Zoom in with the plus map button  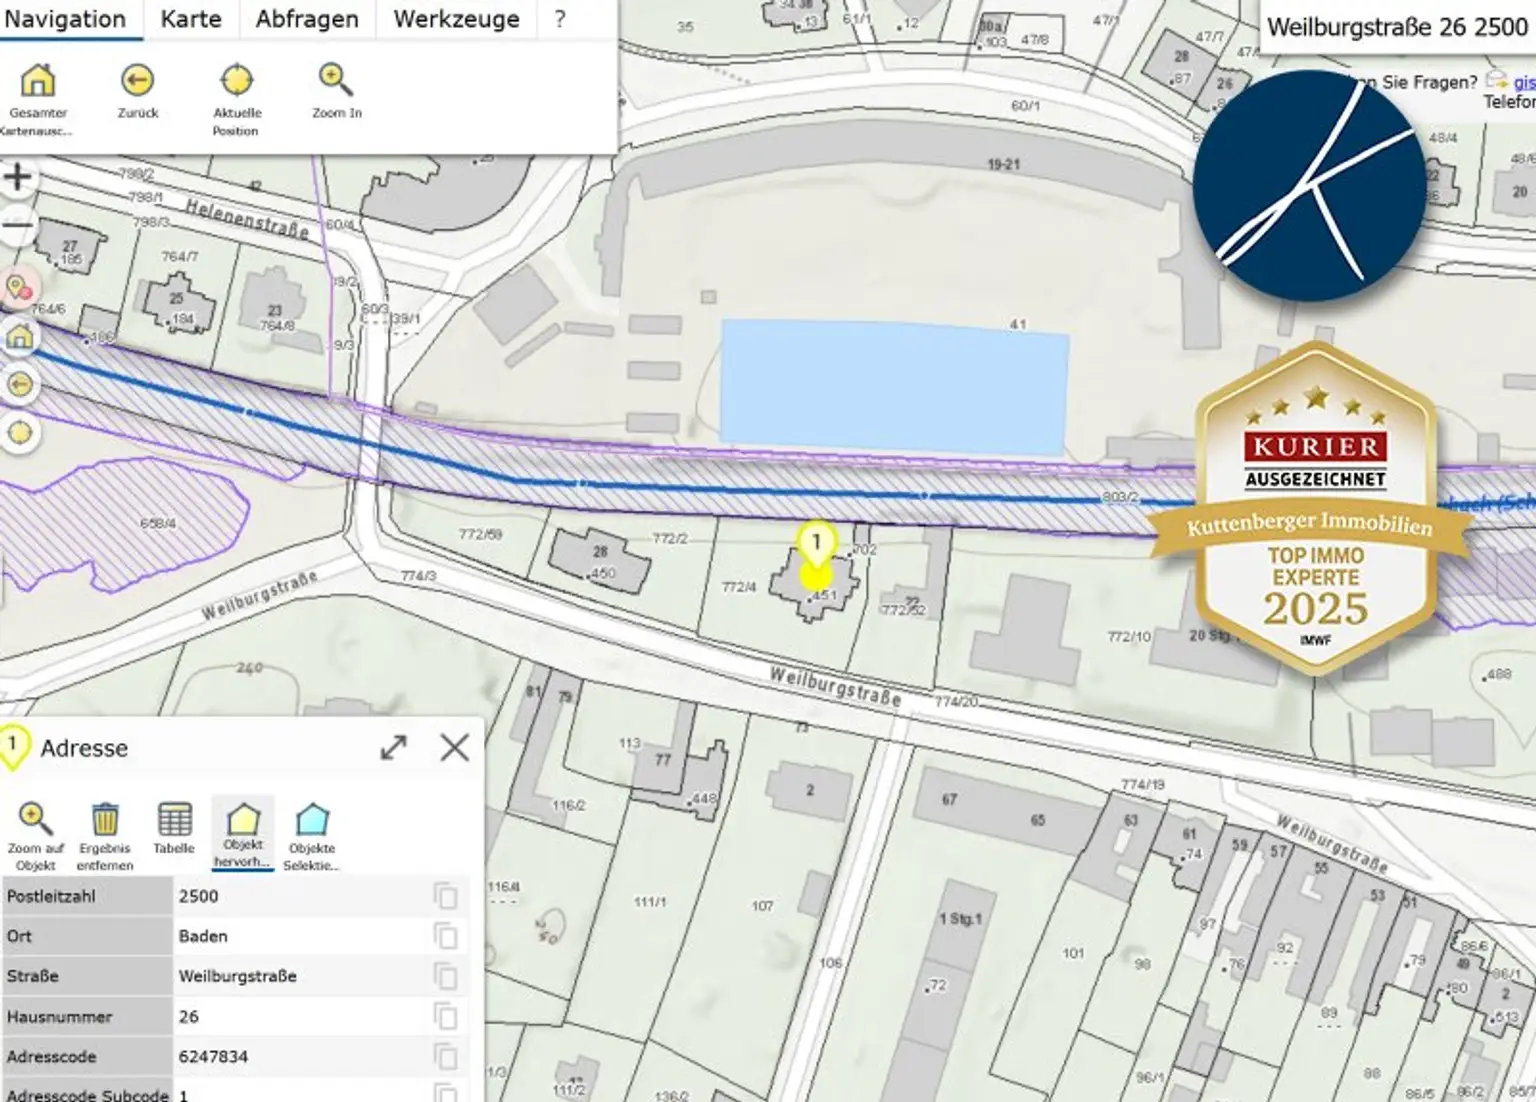coord(17,179)
